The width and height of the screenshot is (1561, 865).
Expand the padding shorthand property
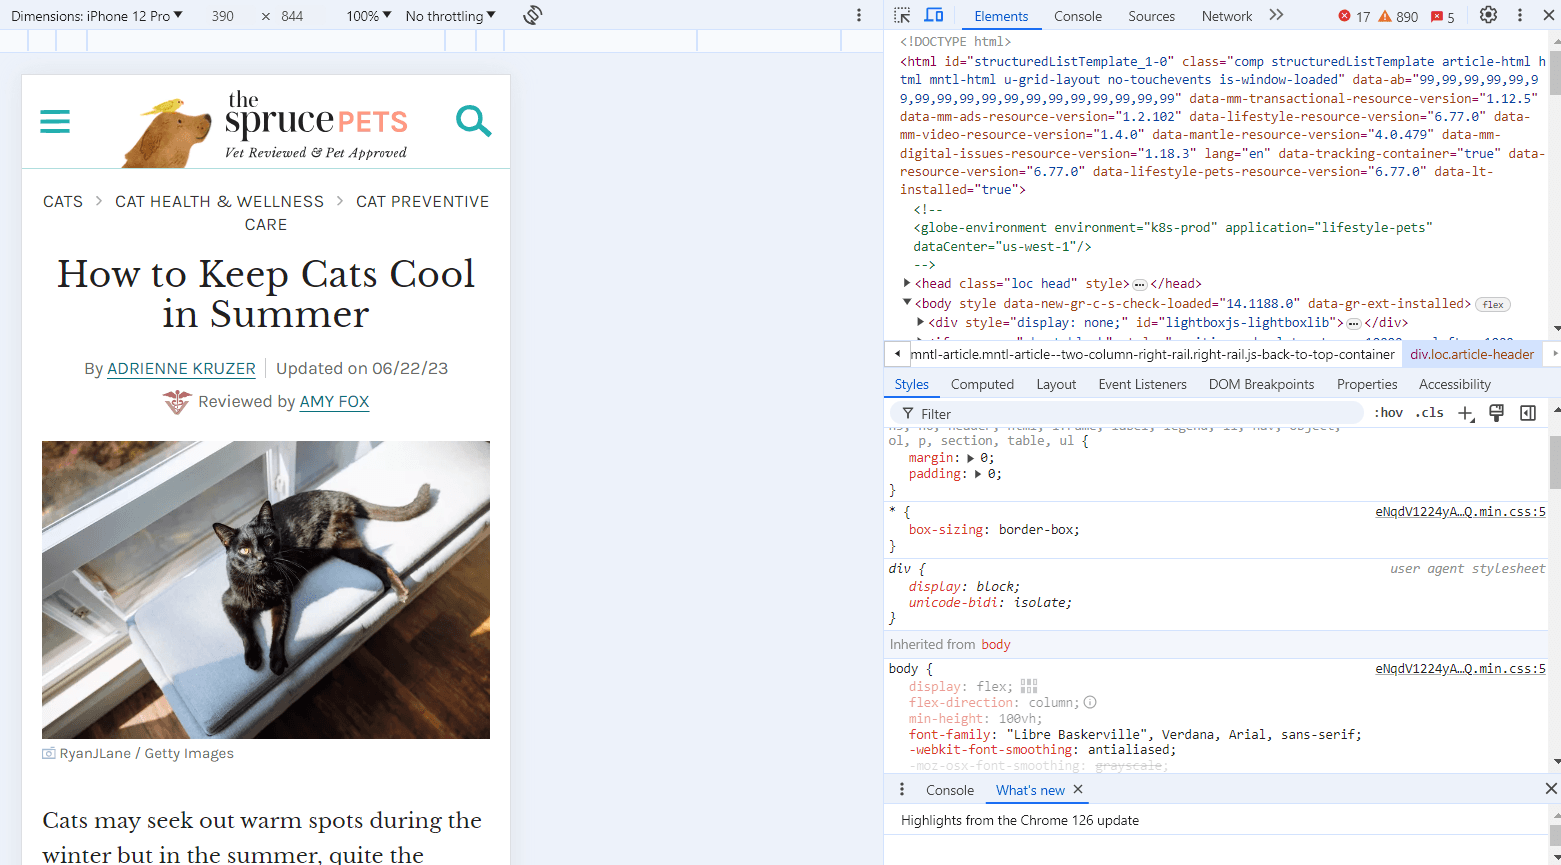979,473
